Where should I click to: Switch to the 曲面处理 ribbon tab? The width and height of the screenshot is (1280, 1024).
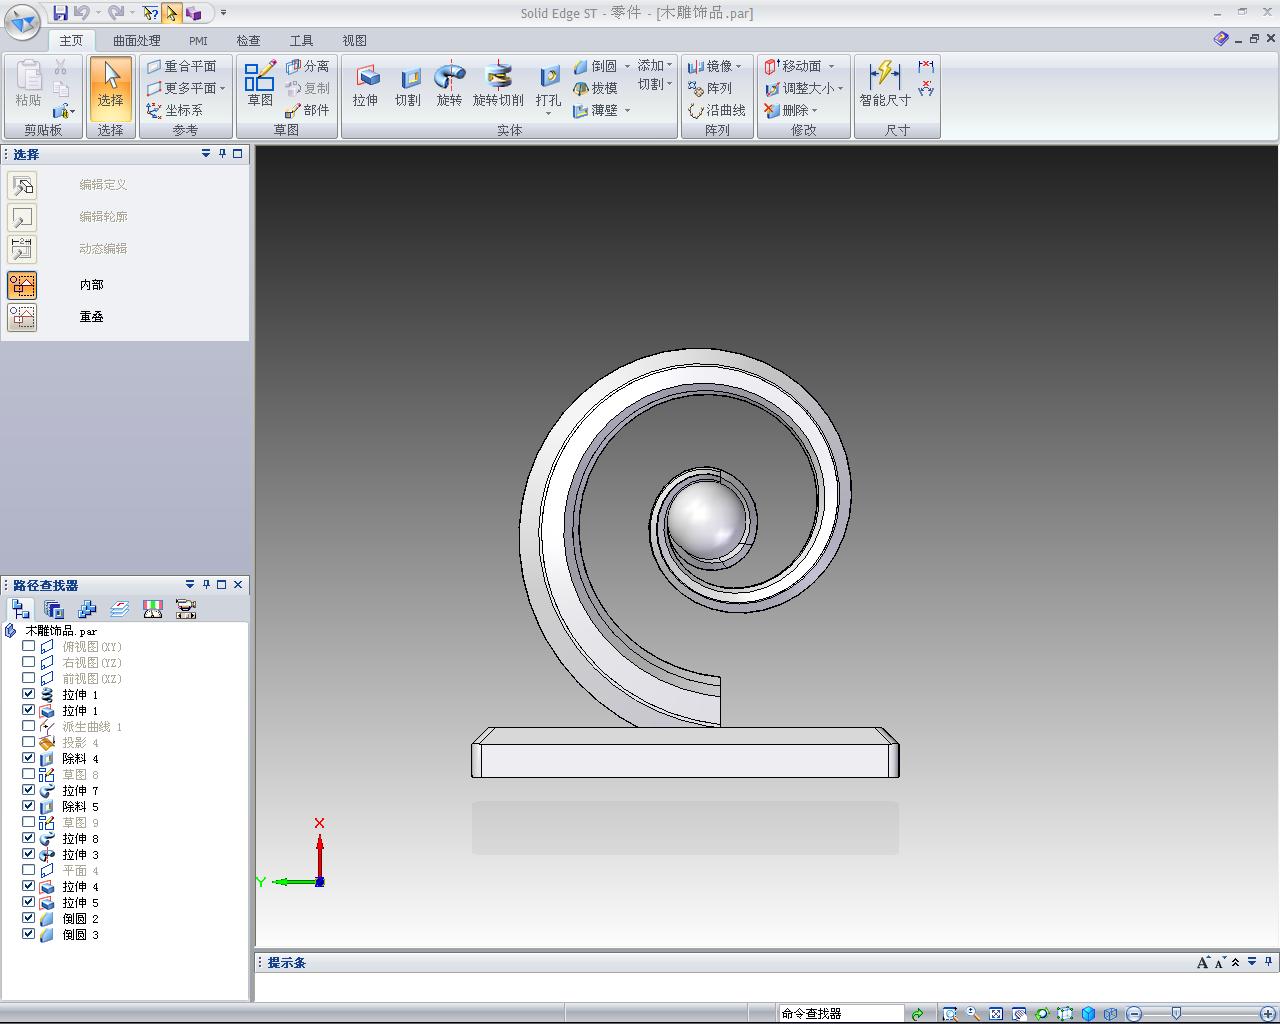[137, 40]
